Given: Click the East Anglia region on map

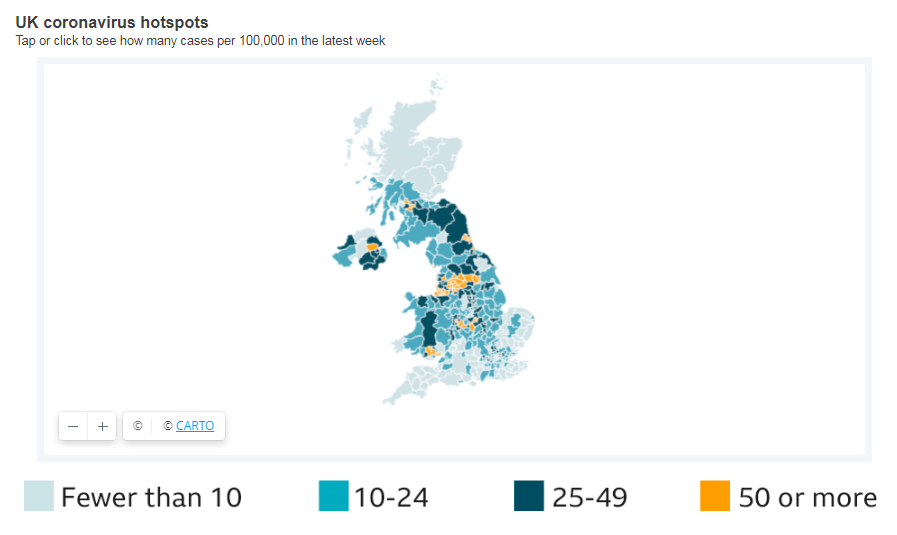Looking at the screenshot, I should point(520,325).
